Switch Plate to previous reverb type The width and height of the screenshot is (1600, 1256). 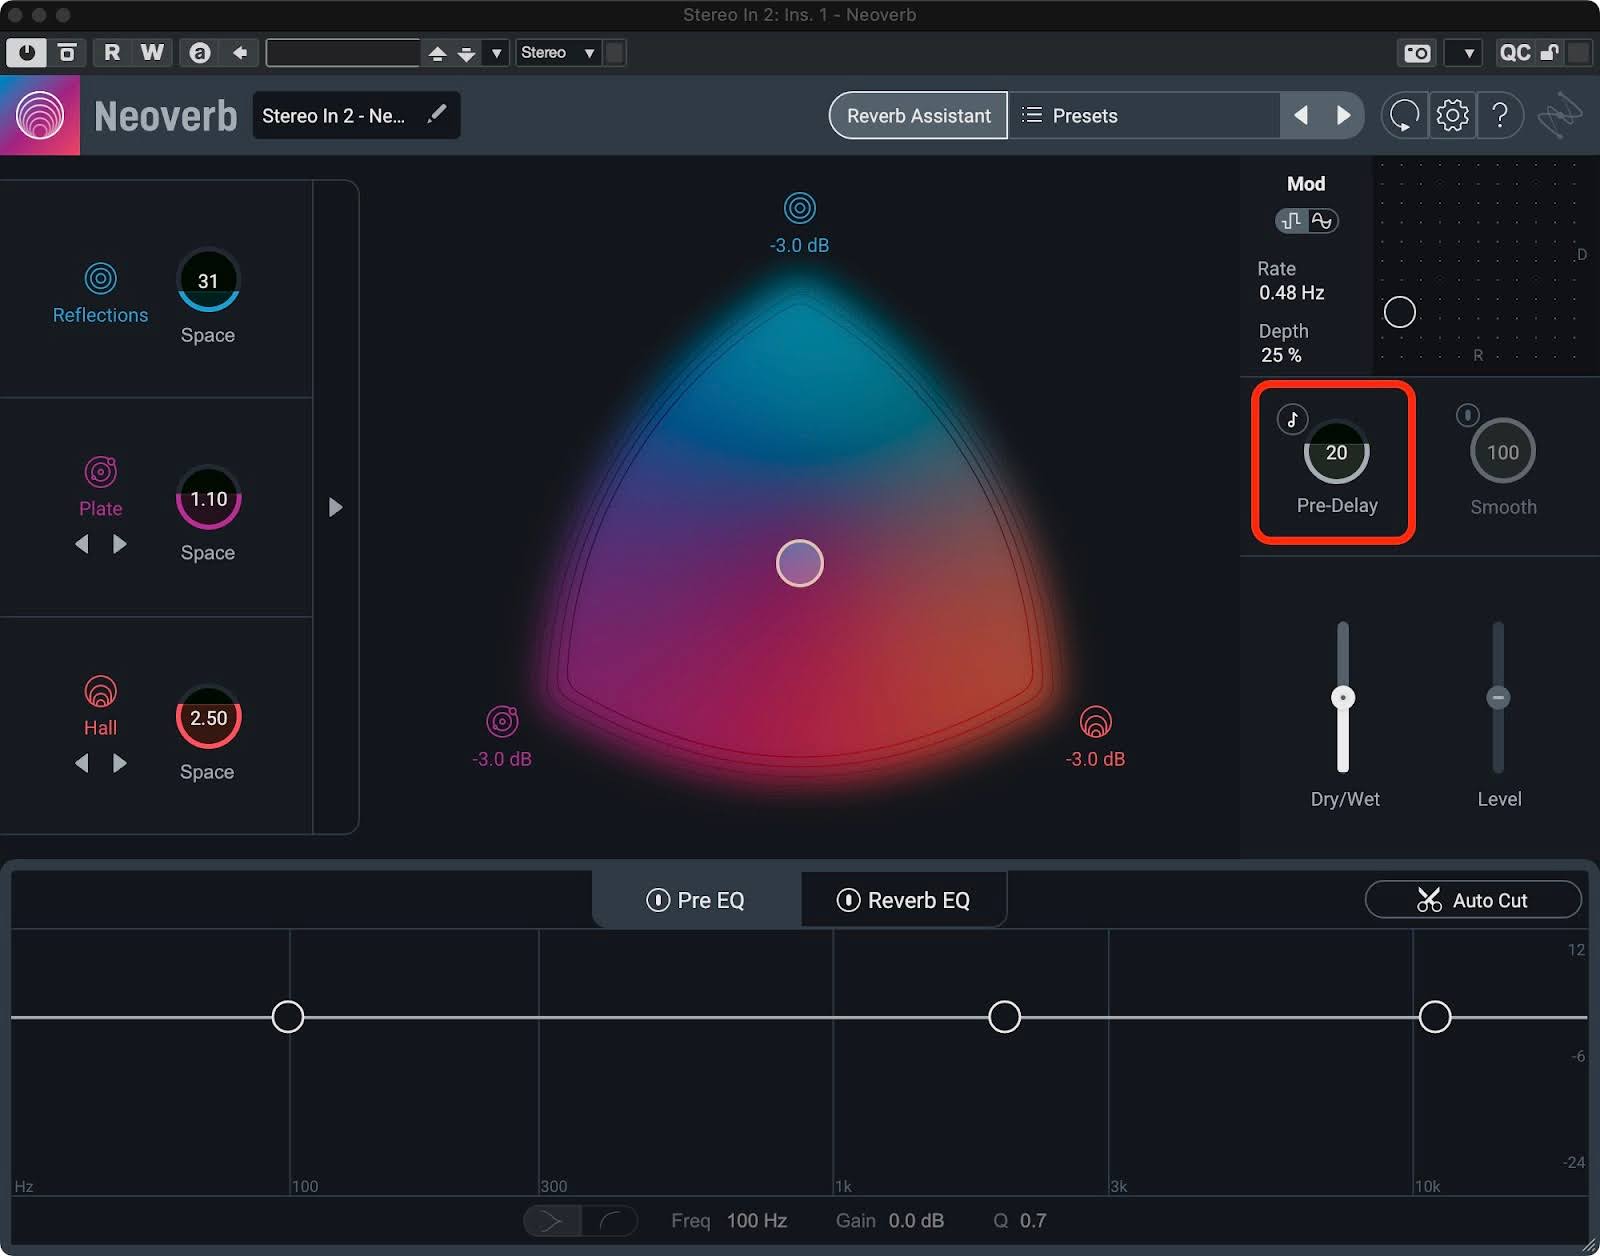(x=82, y=544)
